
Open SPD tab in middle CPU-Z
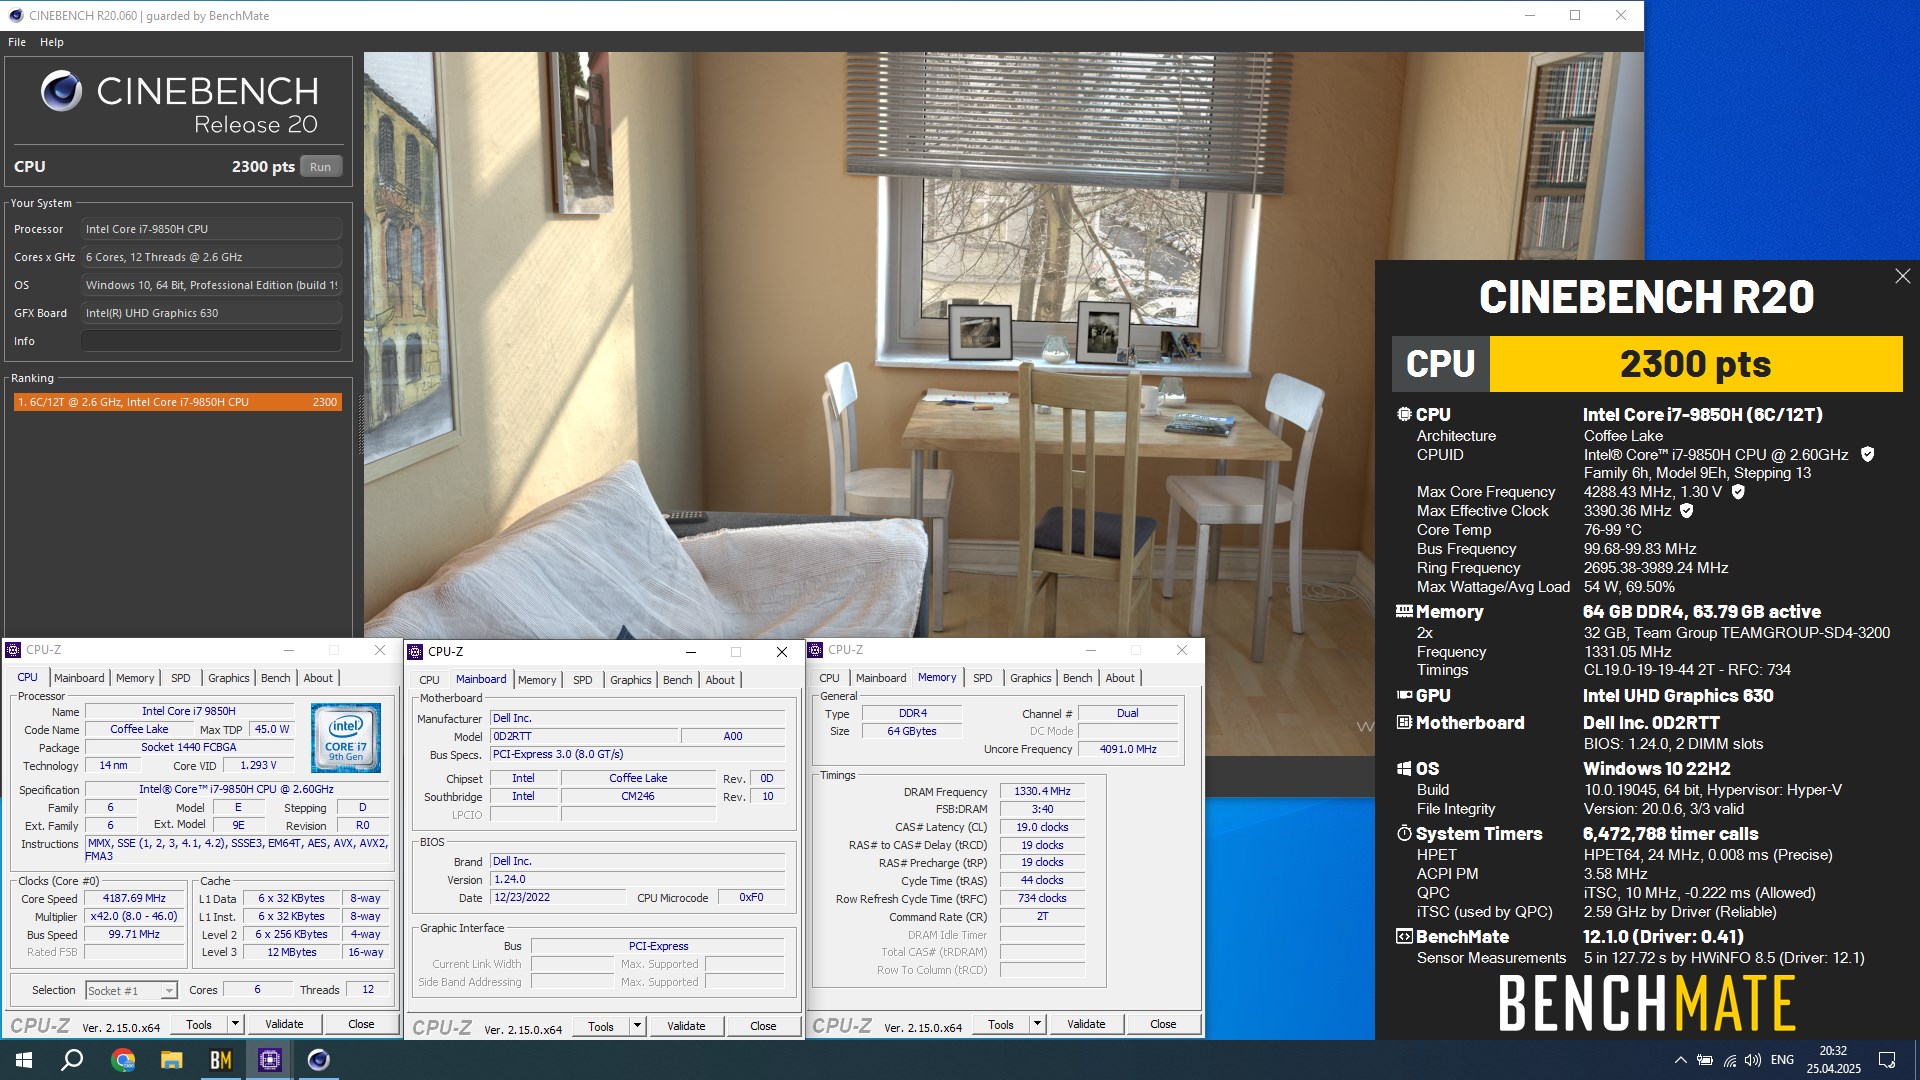point(582,680)
